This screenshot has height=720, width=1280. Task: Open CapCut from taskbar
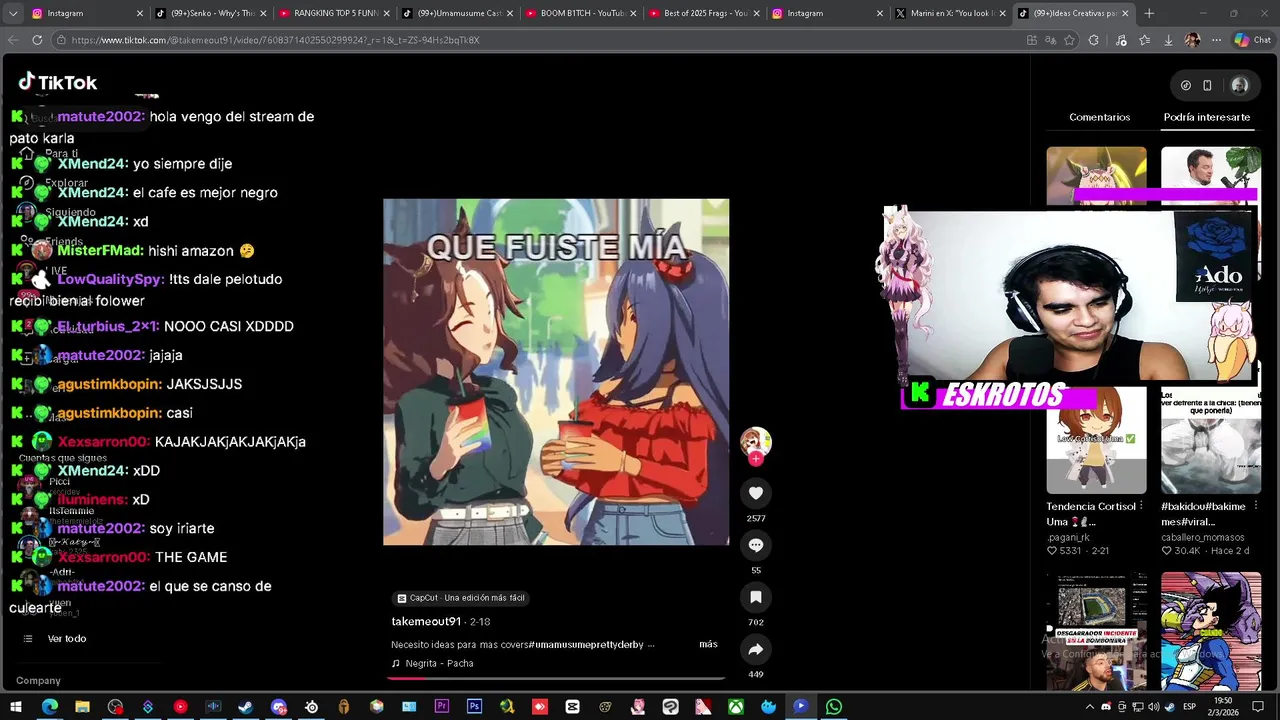point(572,707)
